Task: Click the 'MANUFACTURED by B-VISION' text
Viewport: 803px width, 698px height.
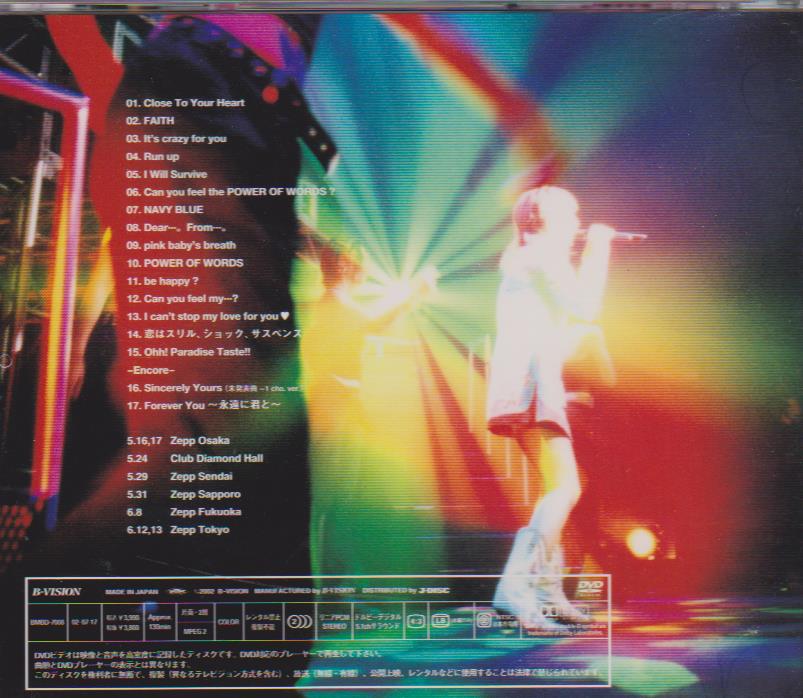Action: coord(304,591)
